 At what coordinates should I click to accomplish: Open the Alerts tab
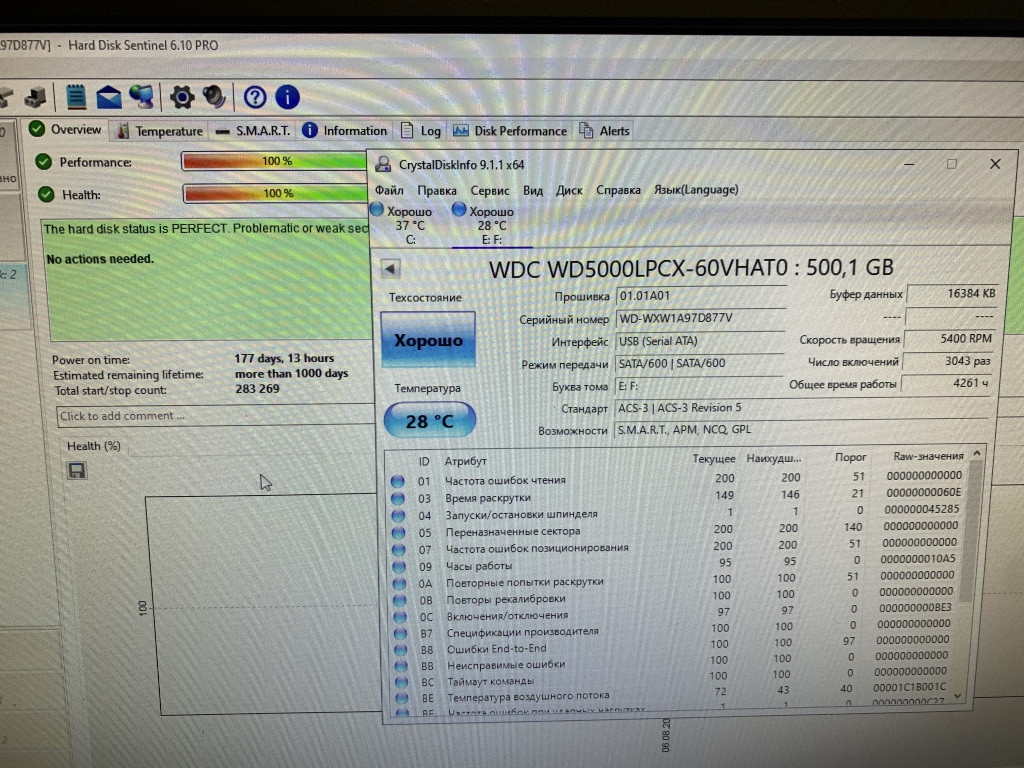point(605,131)
